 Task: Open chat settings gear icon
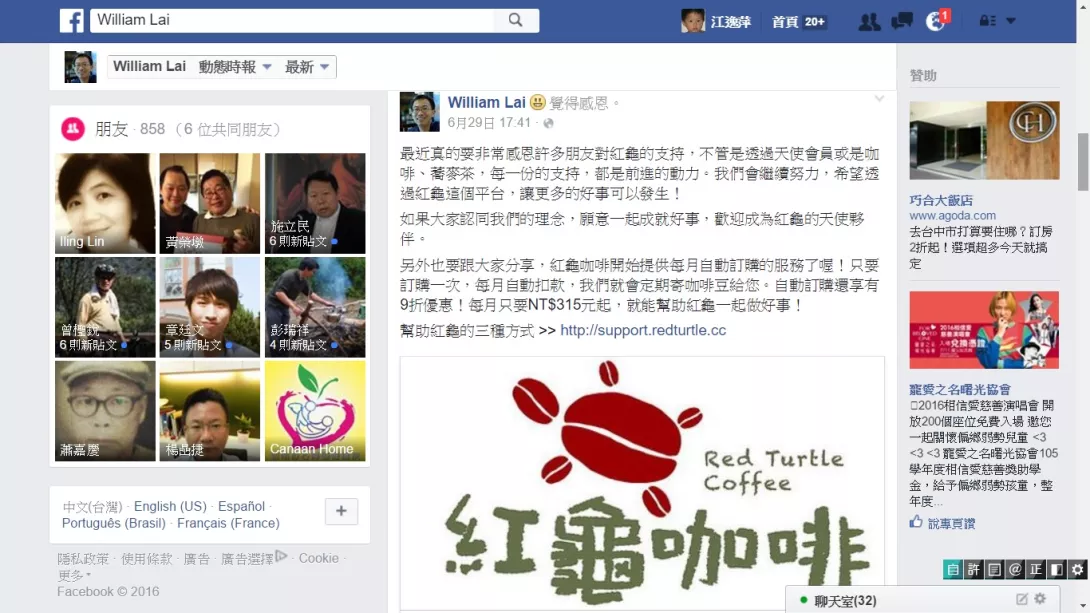1040,598
